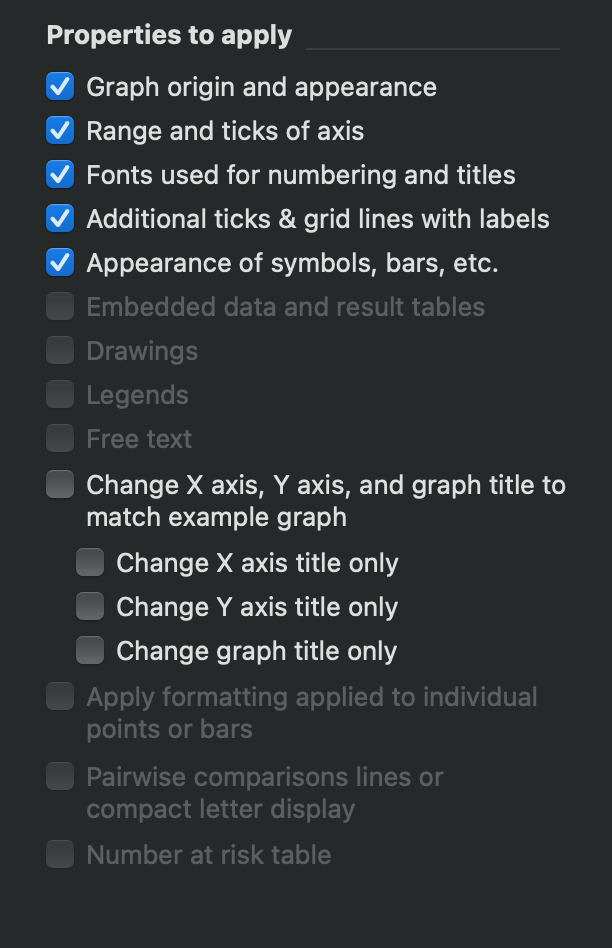Disable Fonts used for numbering and titles

(59, 175)
